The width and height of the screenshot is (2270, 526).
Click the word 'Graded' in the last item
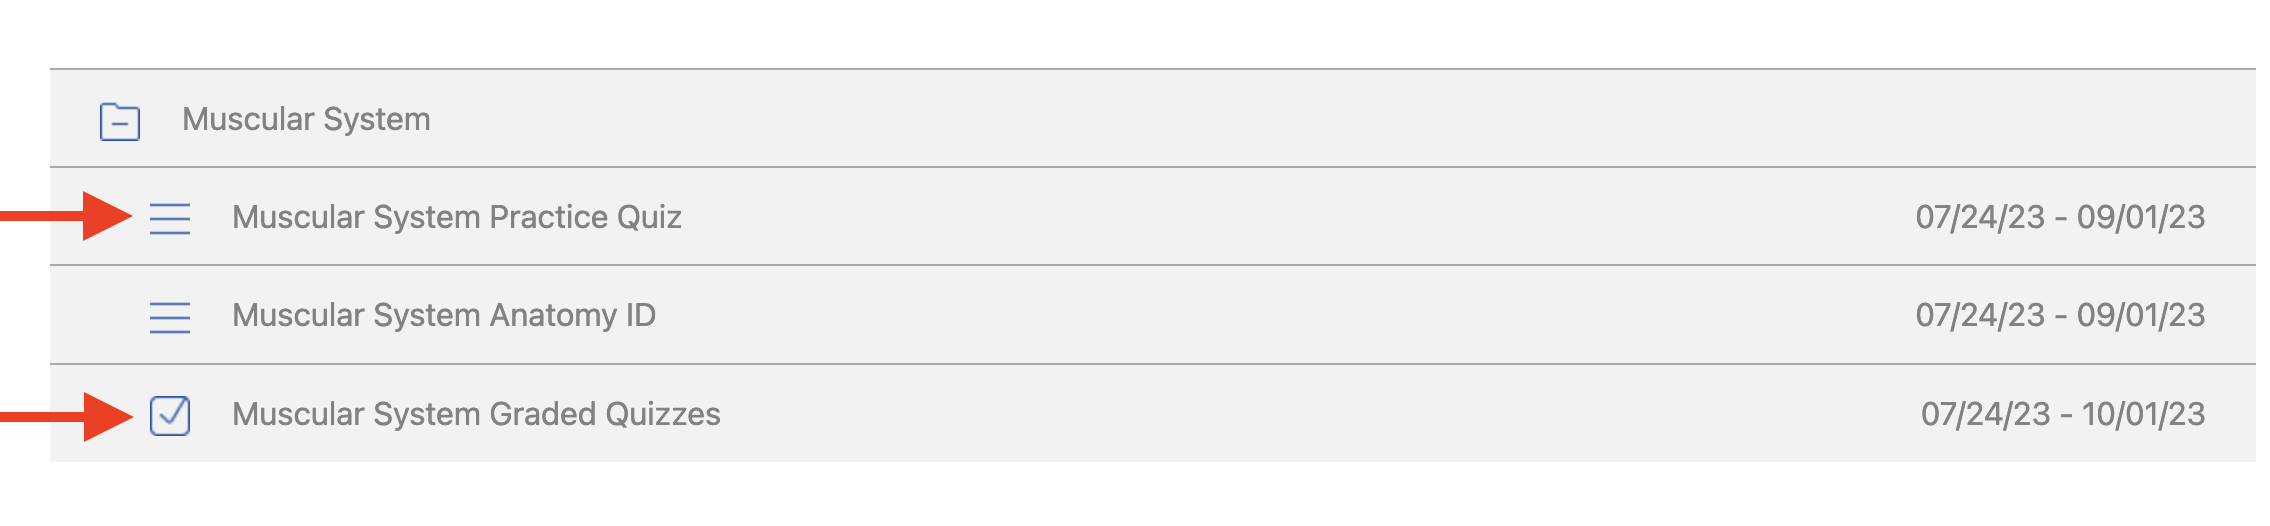pos(542,414)
